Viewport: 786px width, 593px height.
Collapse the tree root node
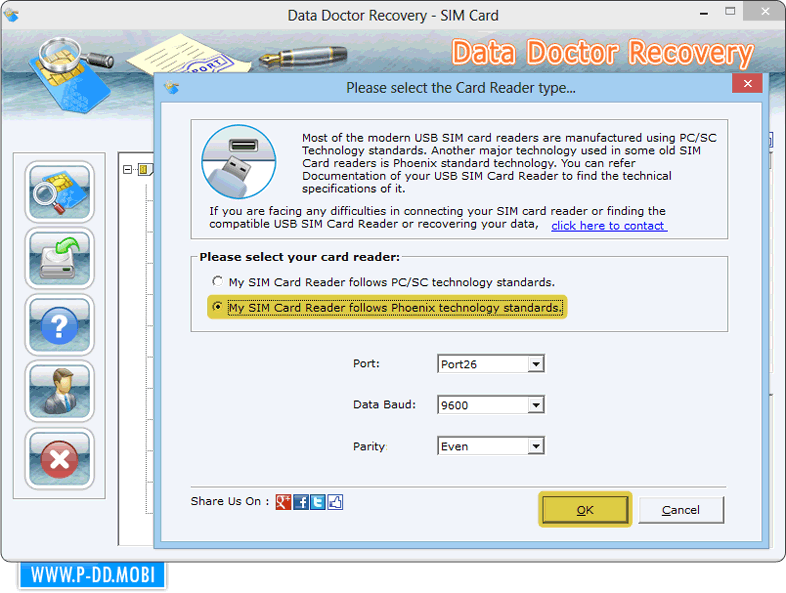click(127, 169)
